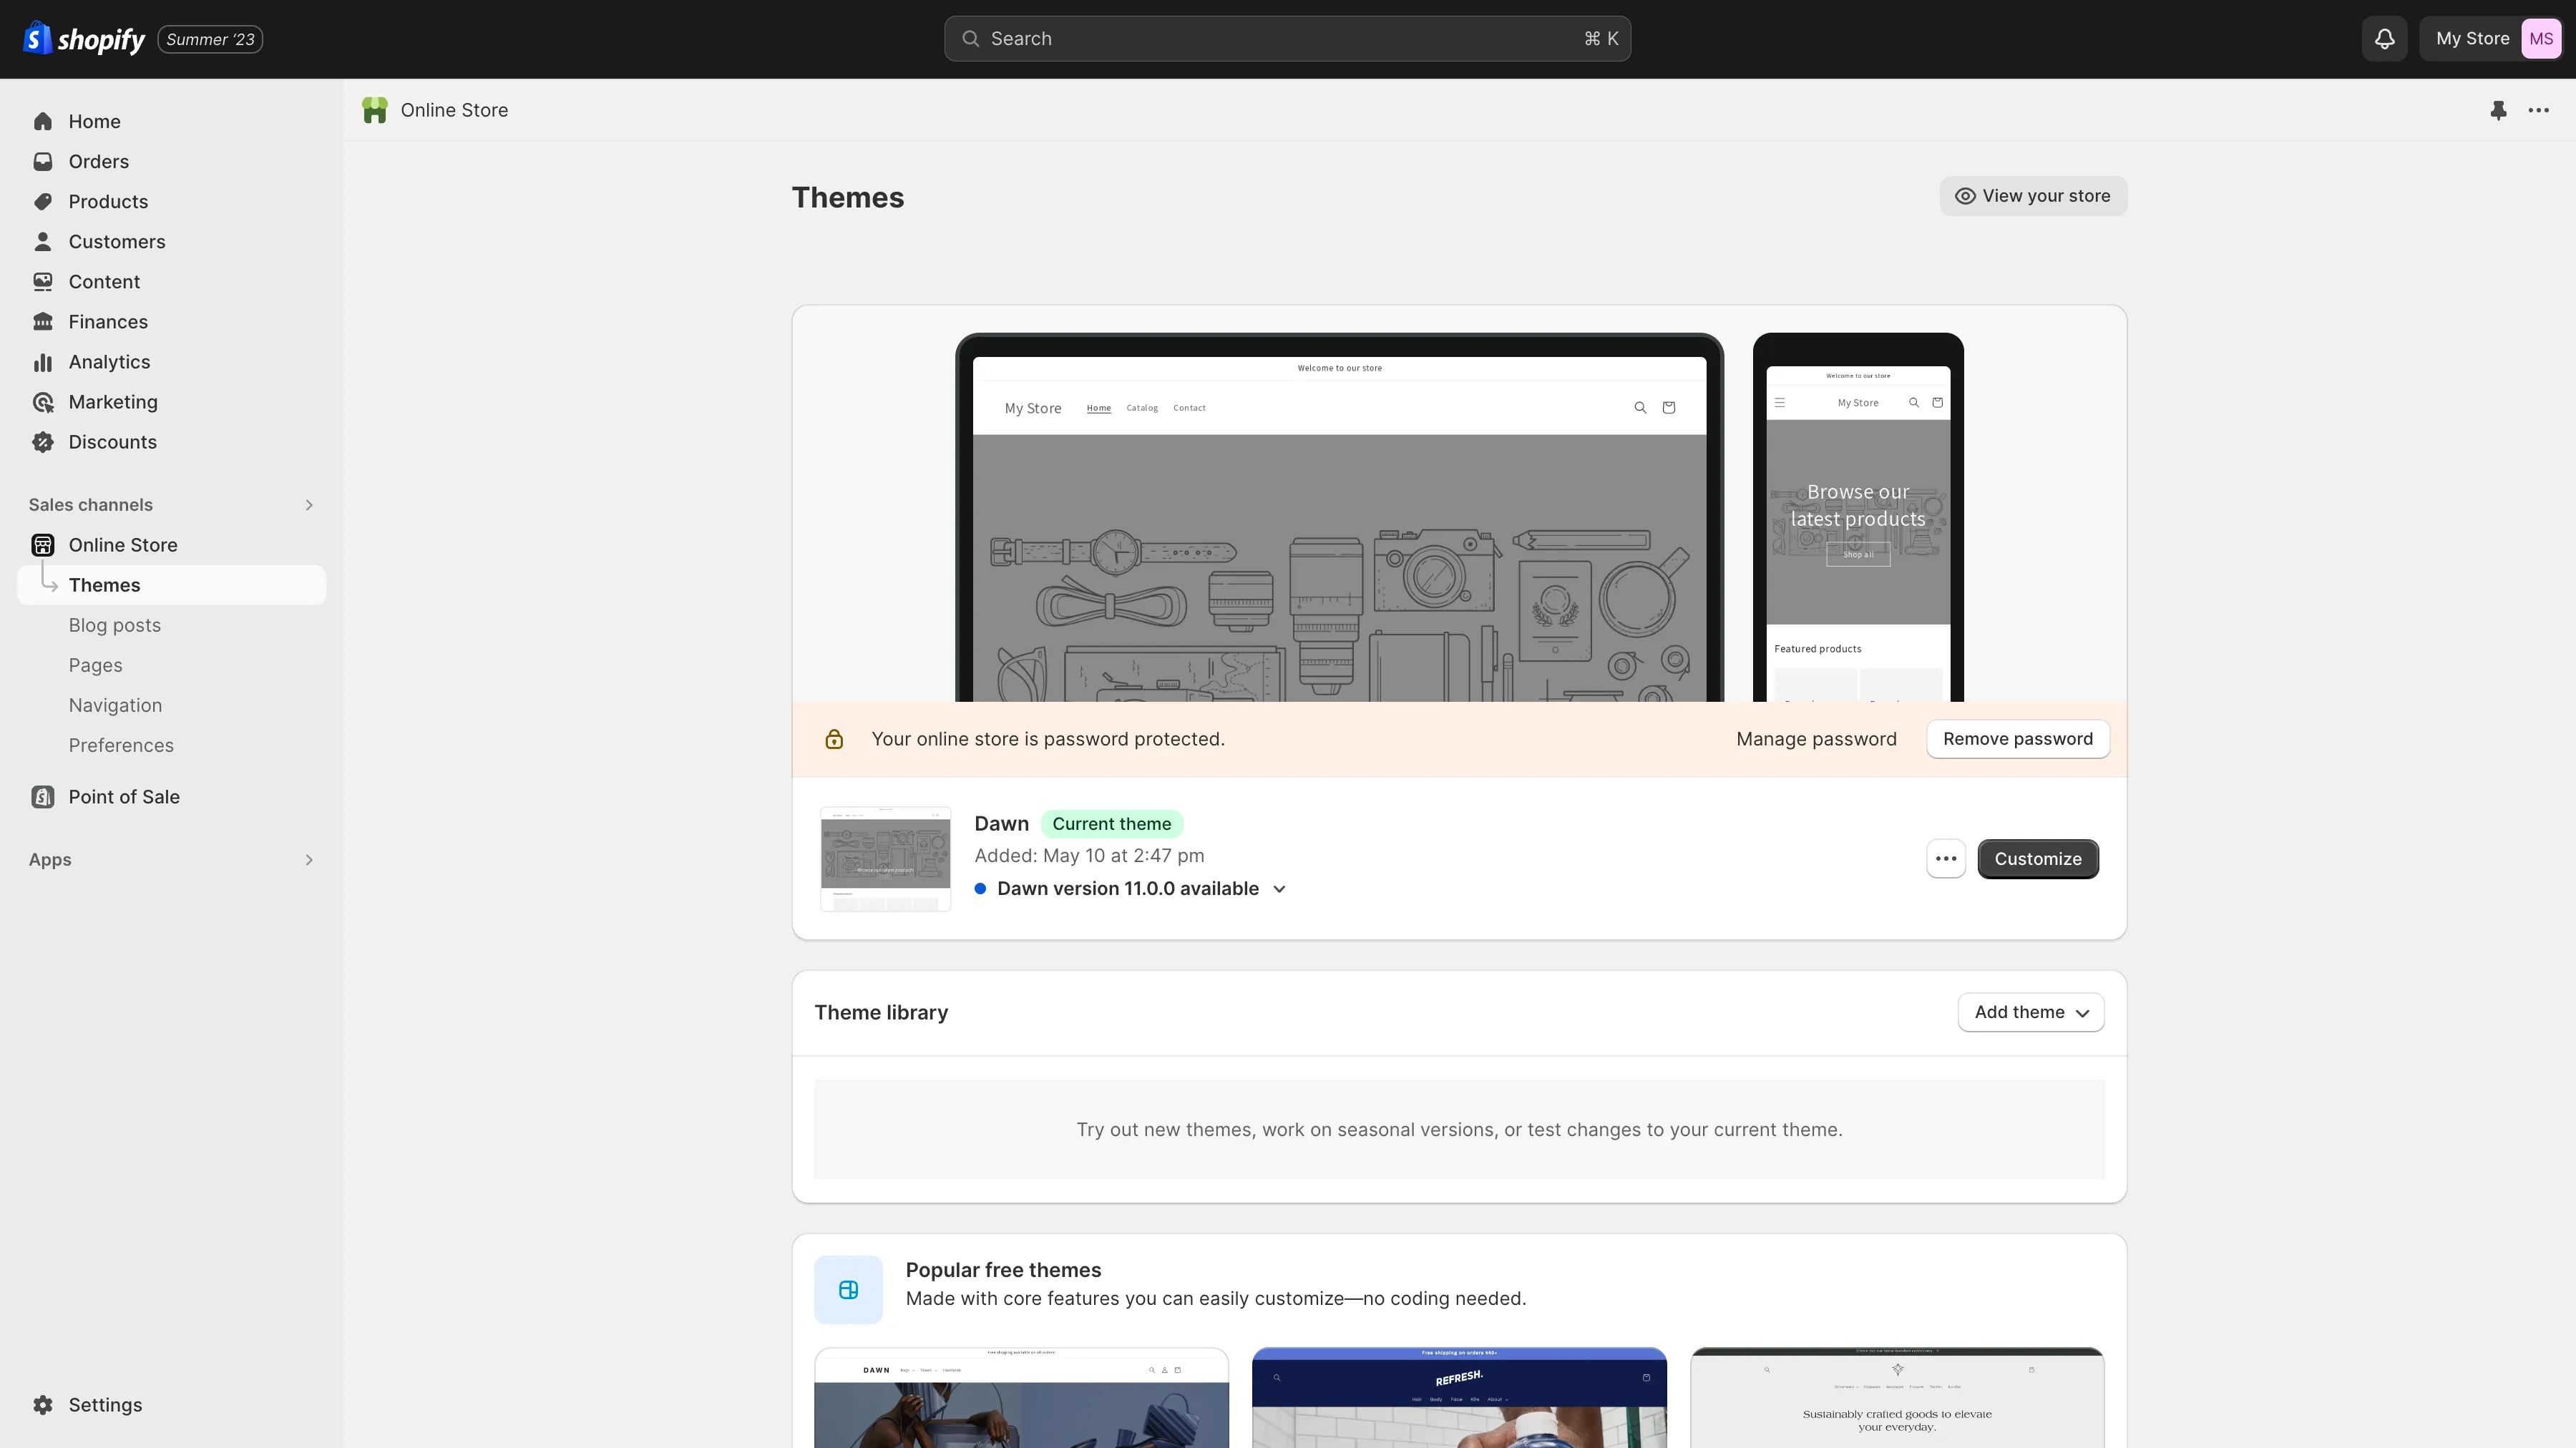Image resolution: width=2576 pixels, height=1448 pixels.
Task: Click Manage password link
Action: [x=1816, y=738]
